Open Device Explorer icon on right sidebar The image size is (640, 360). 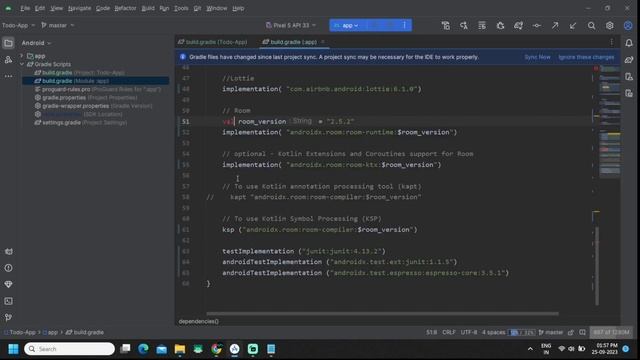pos(629,76)
